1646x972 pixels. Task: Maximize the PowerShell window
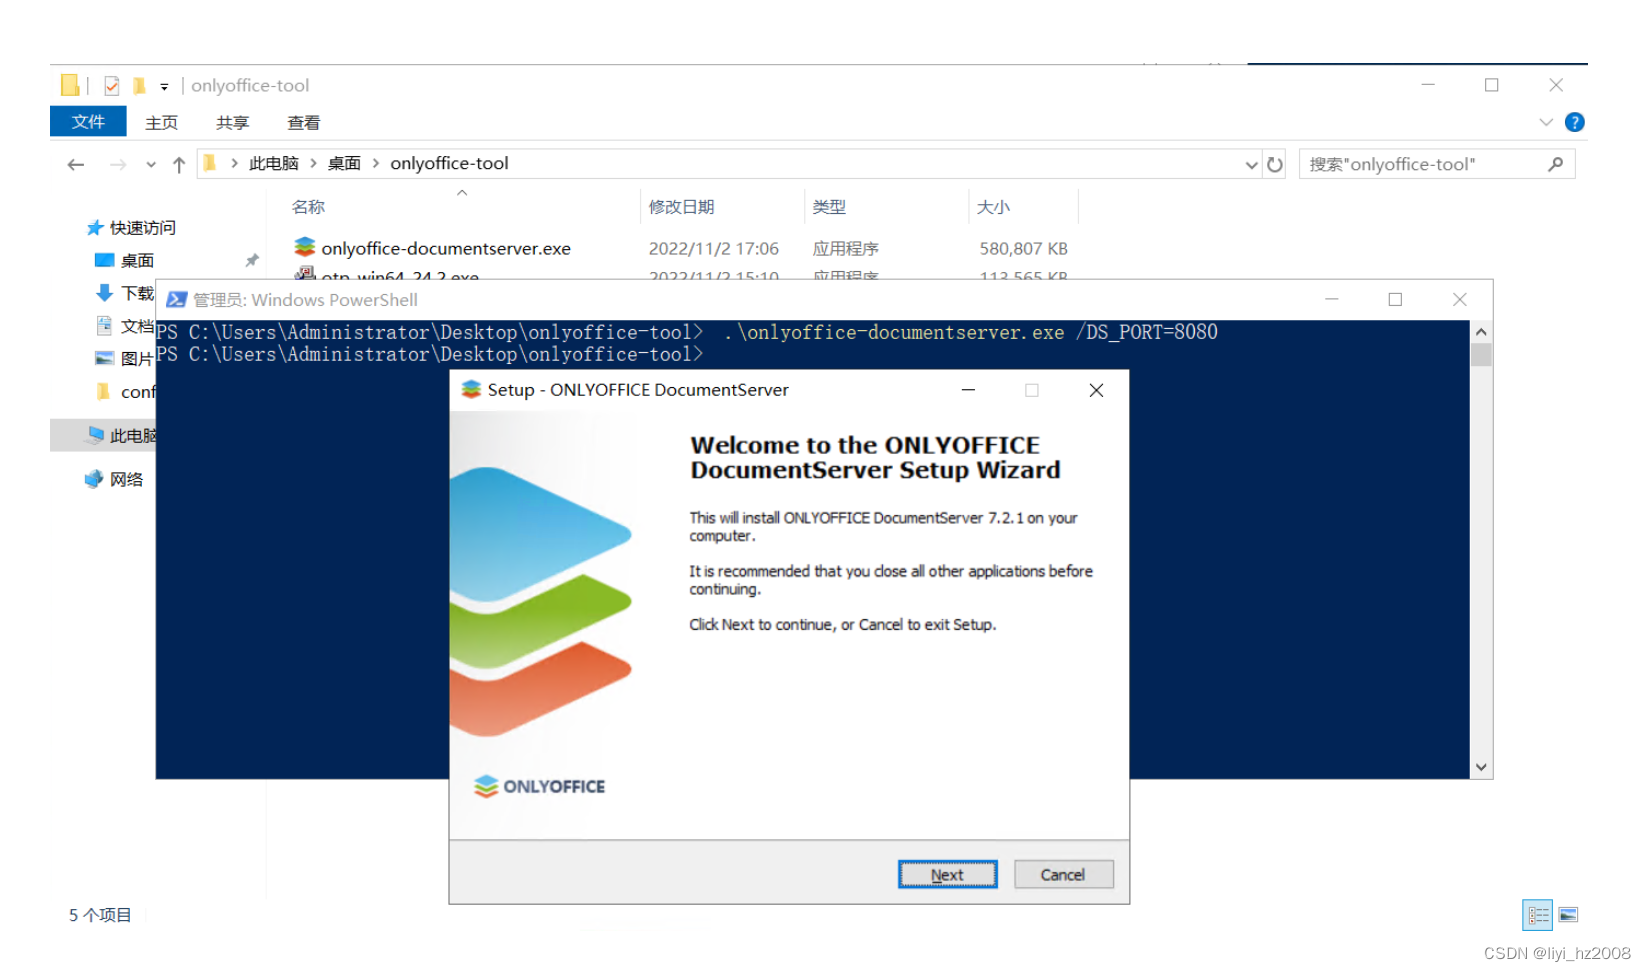[1395, 300]
